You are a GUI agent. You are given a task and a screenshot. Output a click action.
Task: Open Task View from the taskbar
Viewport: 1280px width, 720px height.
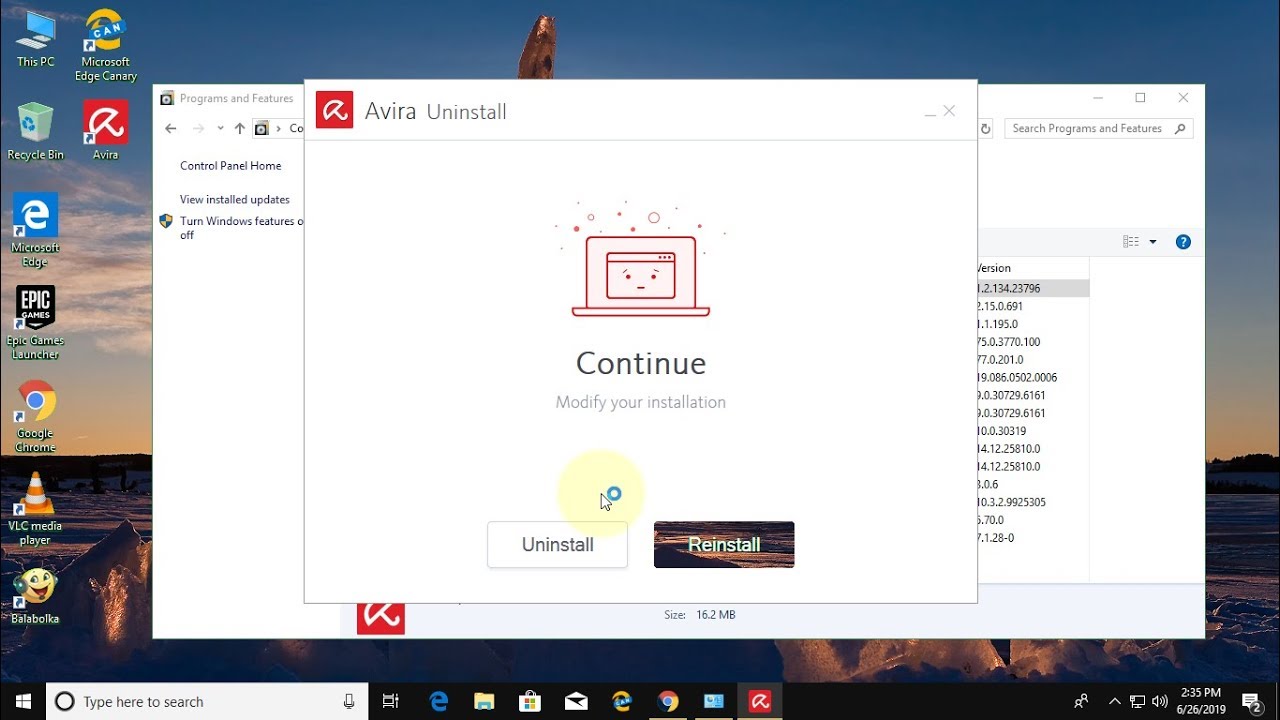[391, 701]
